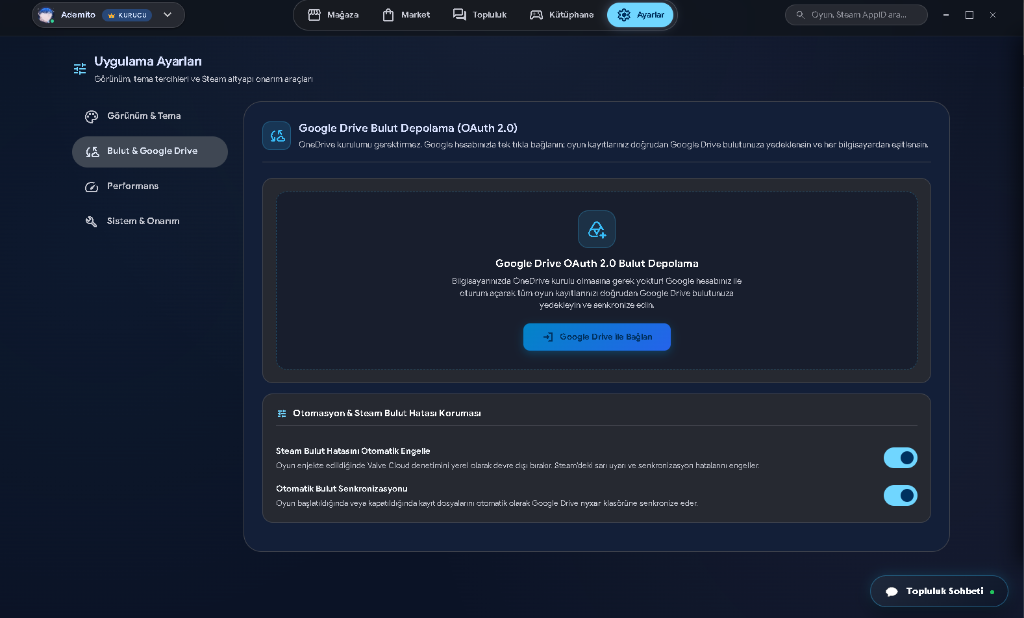The image size is (1024, 618).
Task: Click the chat bubble icon in Topluluk Sohbeti
Action: pyautogui.click(x=891, y=592)
